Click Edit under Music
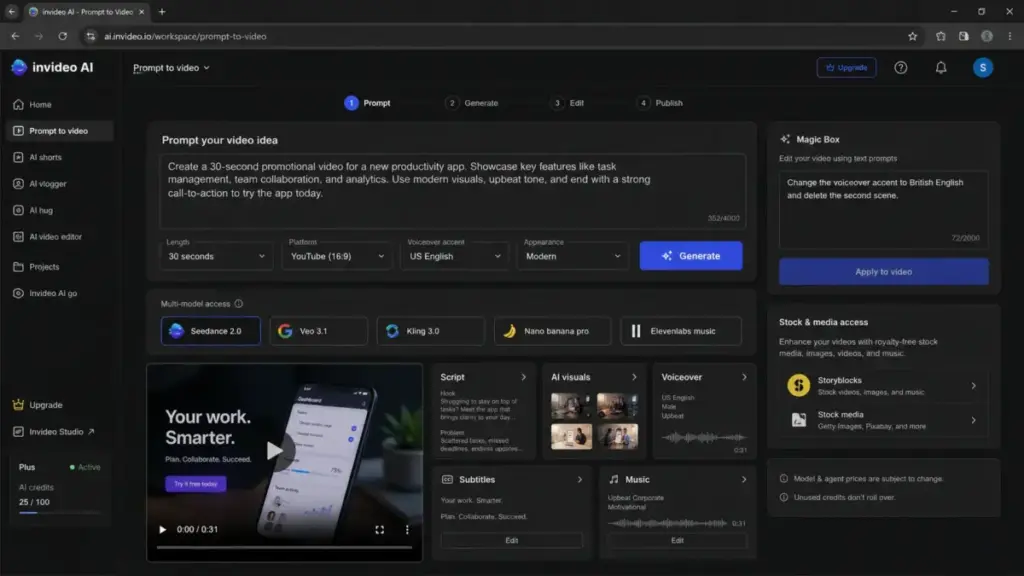Screen dimensions: 1024x576 pos(677,541)
